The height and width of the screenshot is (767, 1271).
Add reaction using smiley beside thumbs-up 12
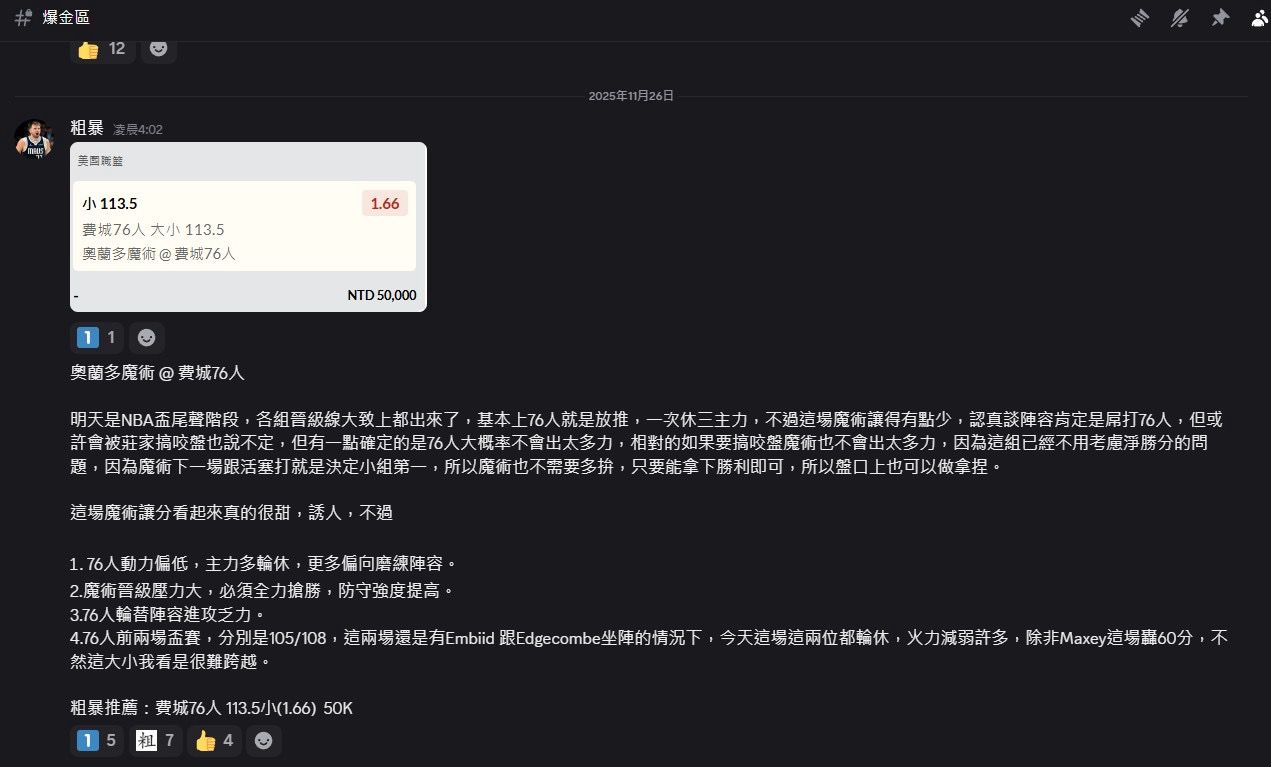[158, 48]
